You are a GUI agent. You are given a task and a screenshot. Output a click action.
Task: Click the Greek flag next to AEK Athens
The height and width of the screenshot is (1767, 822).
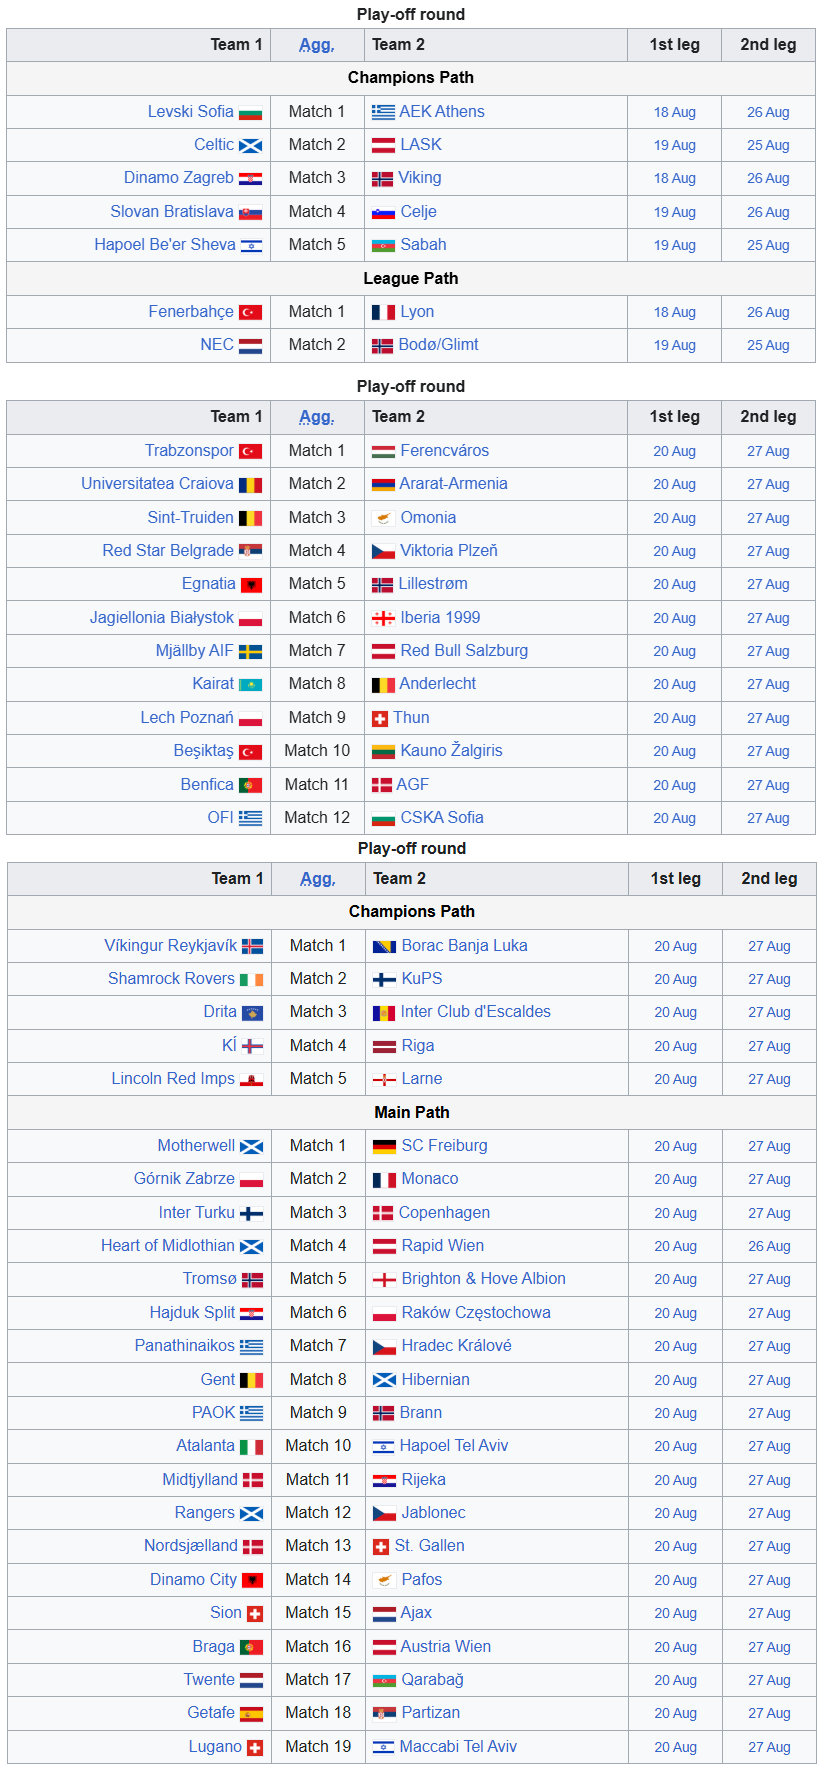tap(383, 113)
